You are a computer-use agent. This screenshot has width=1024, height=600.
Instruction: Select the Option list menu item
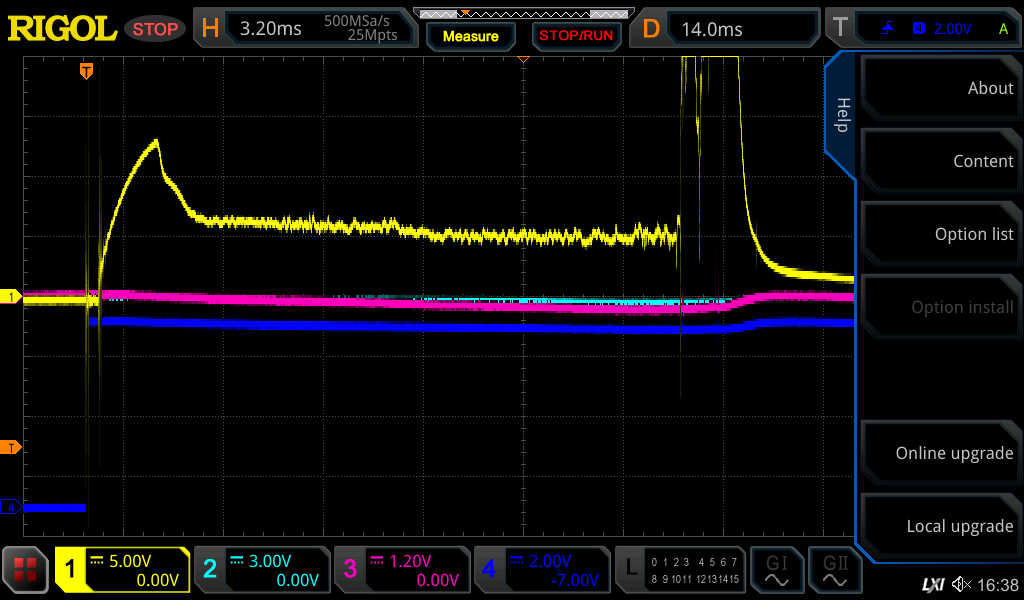[939, 234]
